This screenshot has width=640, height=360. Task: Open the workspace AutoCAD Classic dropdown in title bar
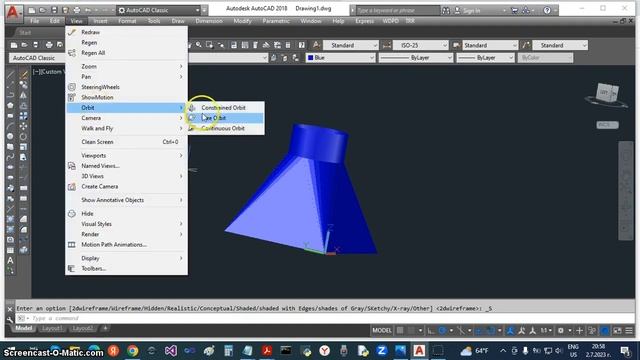pyautogui.click(x=159, y=10)
